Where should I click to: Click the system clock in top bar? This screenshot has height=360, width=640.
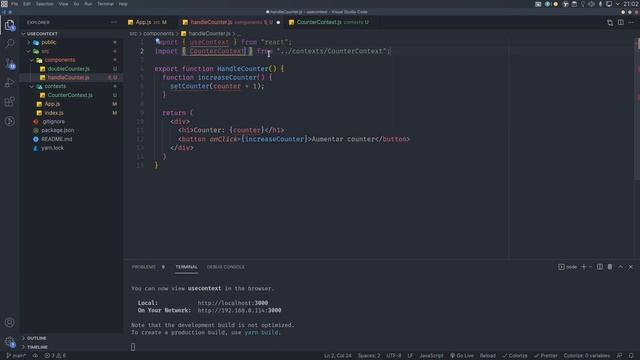tap(631, 4)
